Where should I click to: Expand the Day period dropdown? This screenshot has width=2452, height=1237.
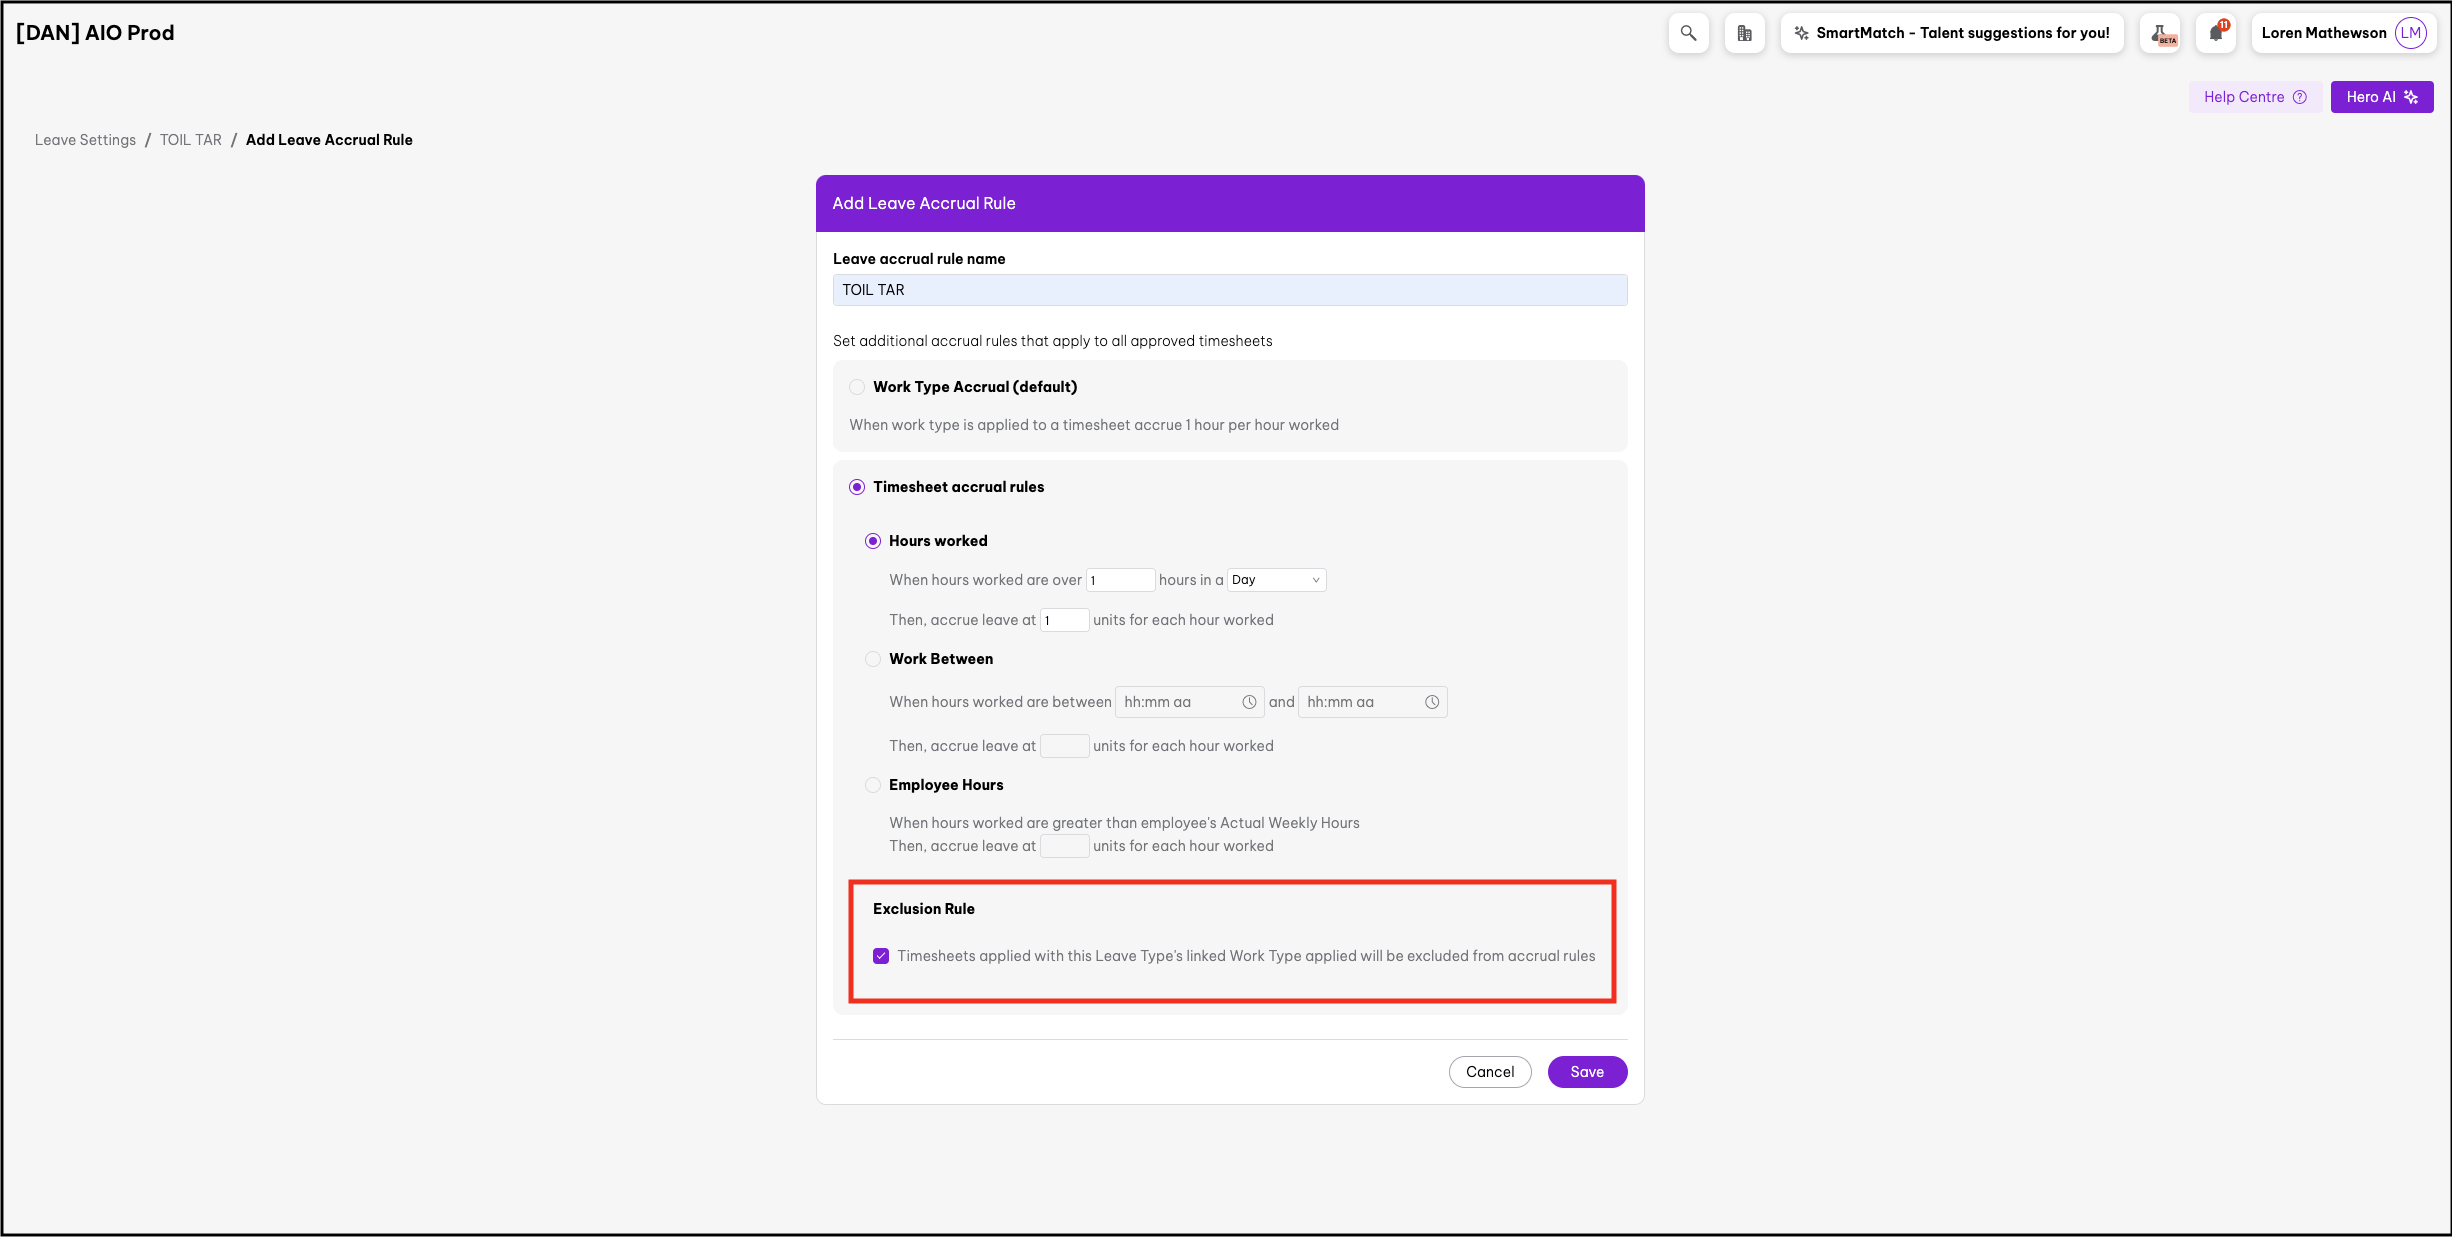[x=1276, y=580]
